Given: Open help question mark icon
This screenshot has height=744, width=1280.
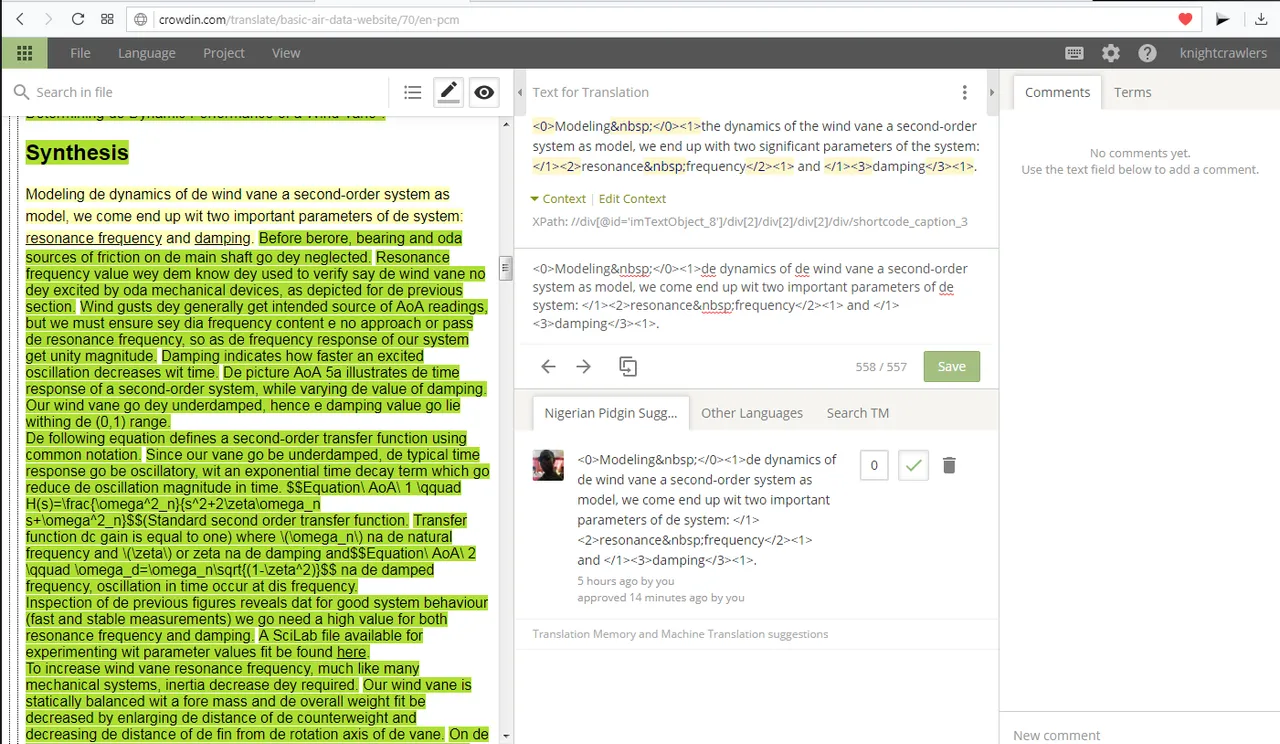Looking at the screenshot, I should pyautogui.click(x=1147, y=53).
